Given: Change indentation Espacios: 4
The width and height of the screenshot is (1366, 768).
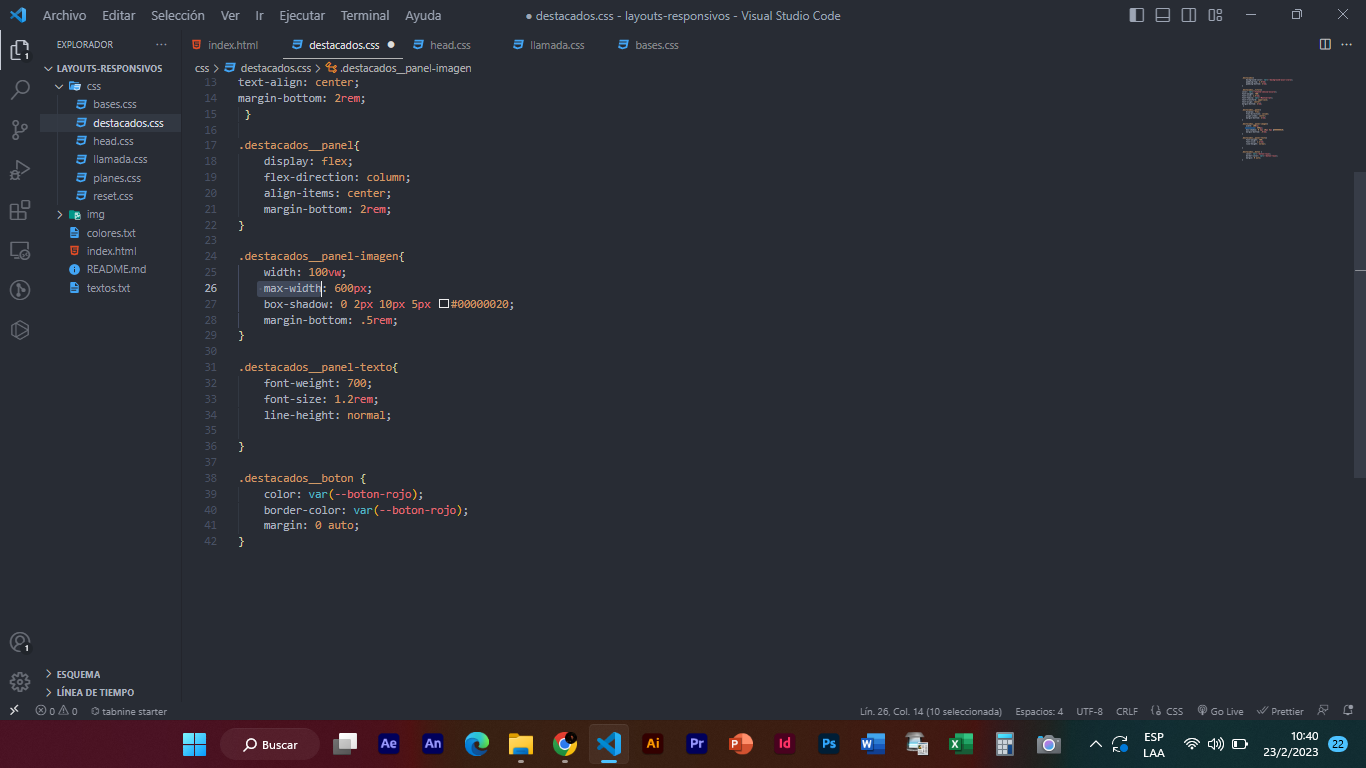Looking at the screenshot, I should 1039,711.
